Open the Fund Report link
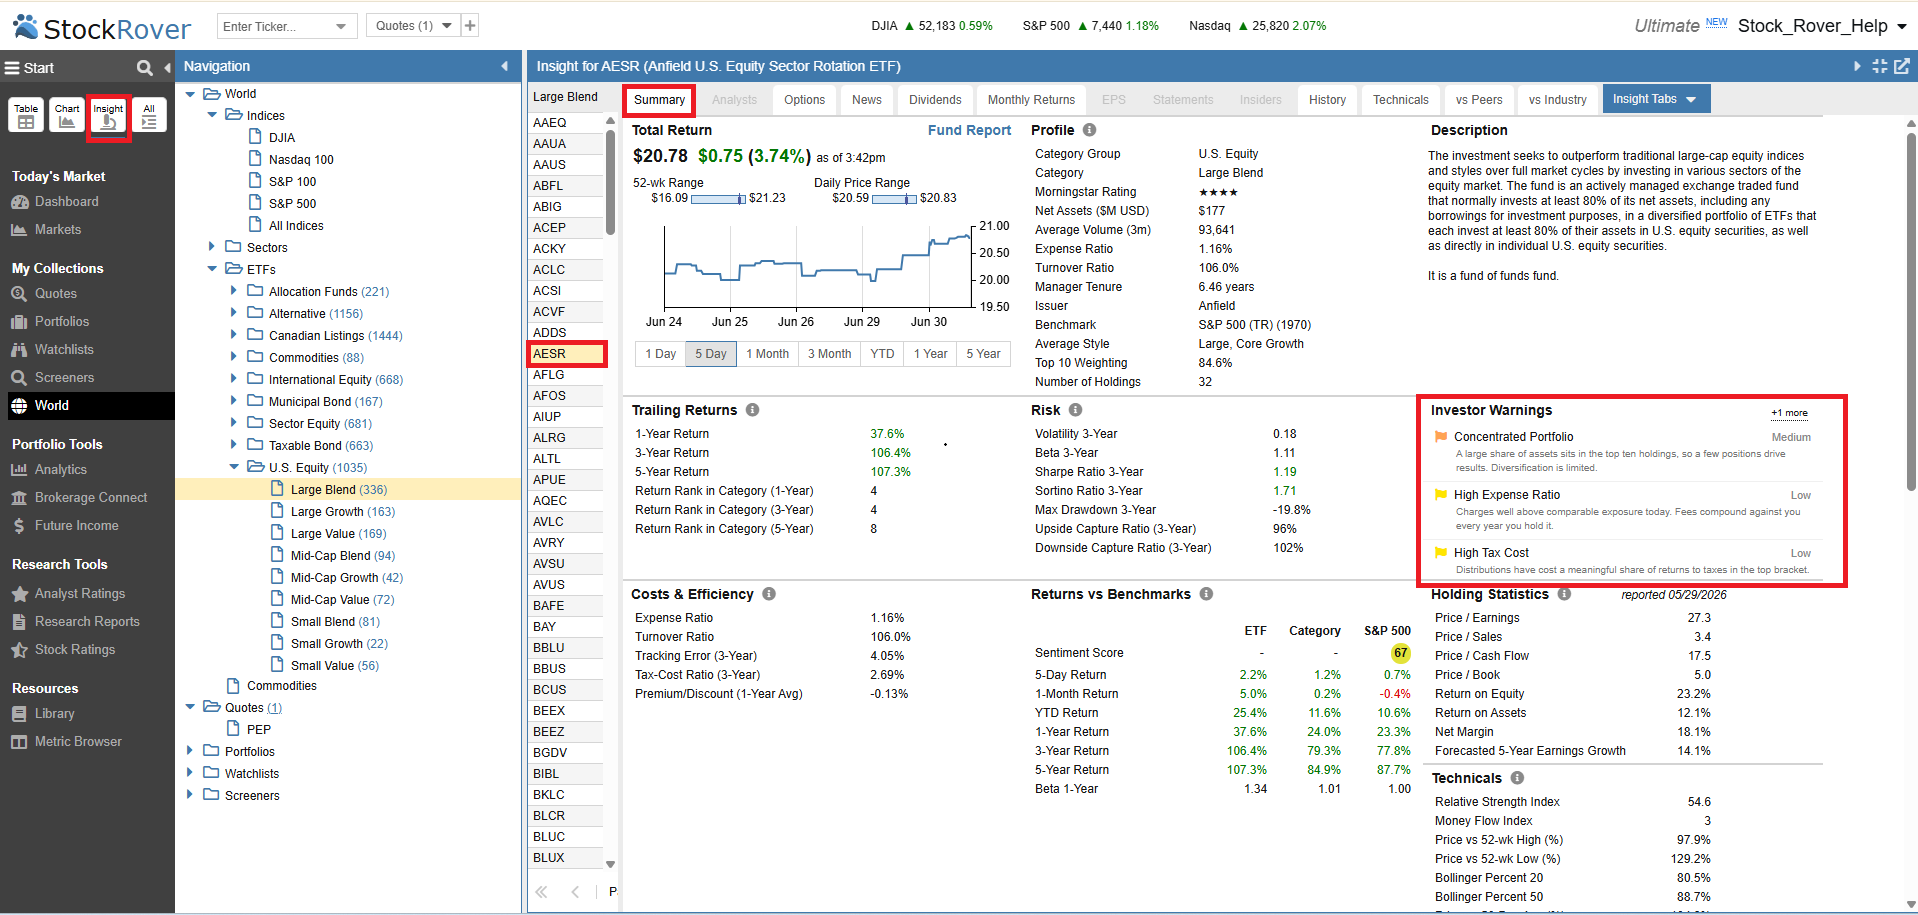The height and width of the screenshot is (915, 1918). point(969,130)
